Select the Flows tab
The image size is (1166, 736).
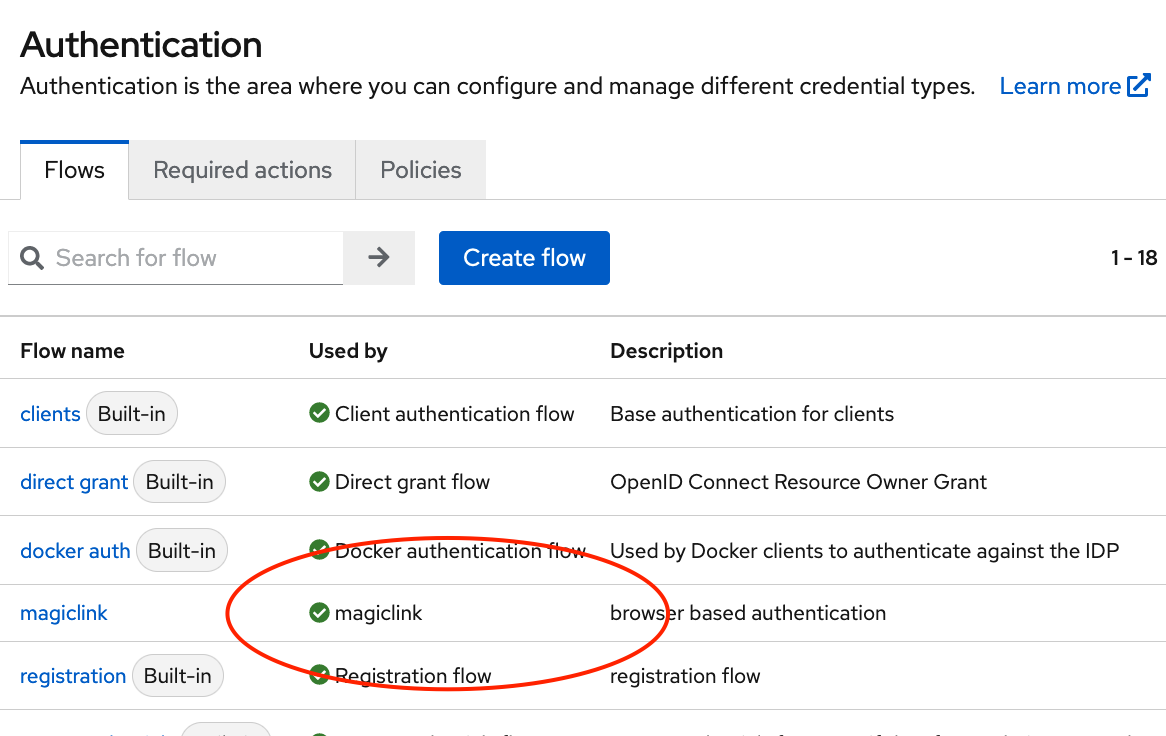coord(74,169)
